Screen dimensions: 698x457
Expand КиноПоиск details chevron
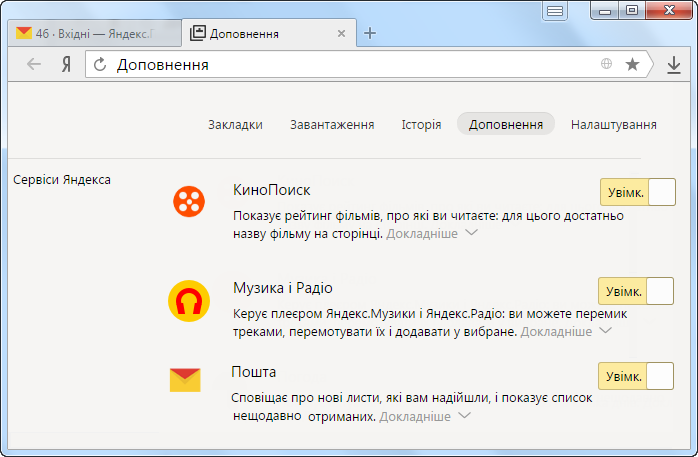point(471,232)
